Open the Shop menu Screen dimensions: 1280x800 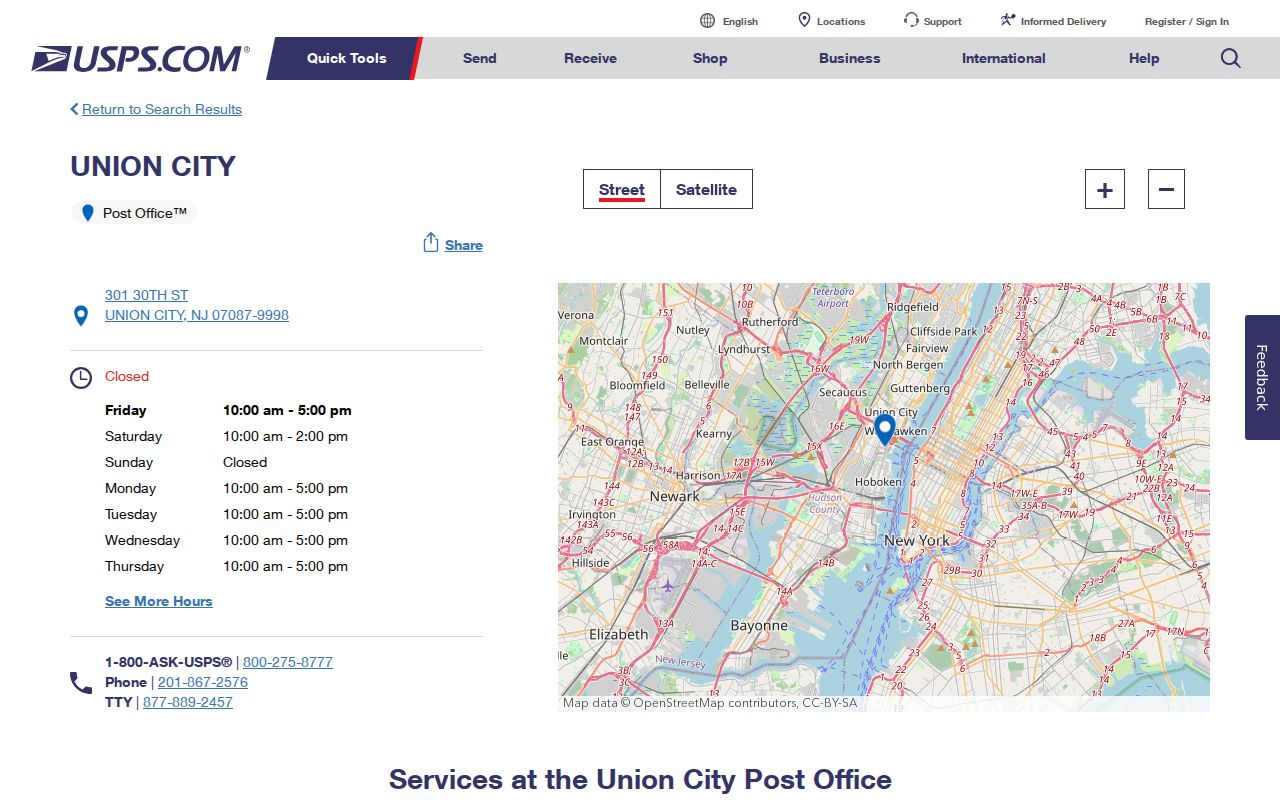tap(710, 58)
